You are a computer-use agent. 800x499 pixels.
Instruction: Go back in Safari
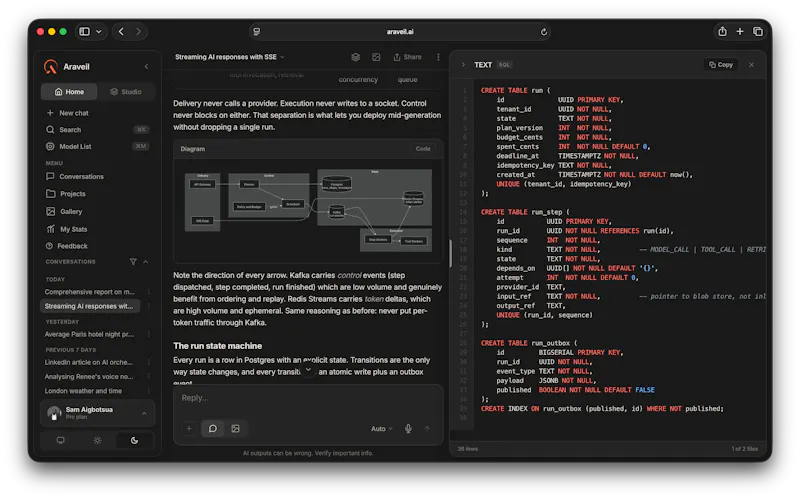tap(121, 32)
